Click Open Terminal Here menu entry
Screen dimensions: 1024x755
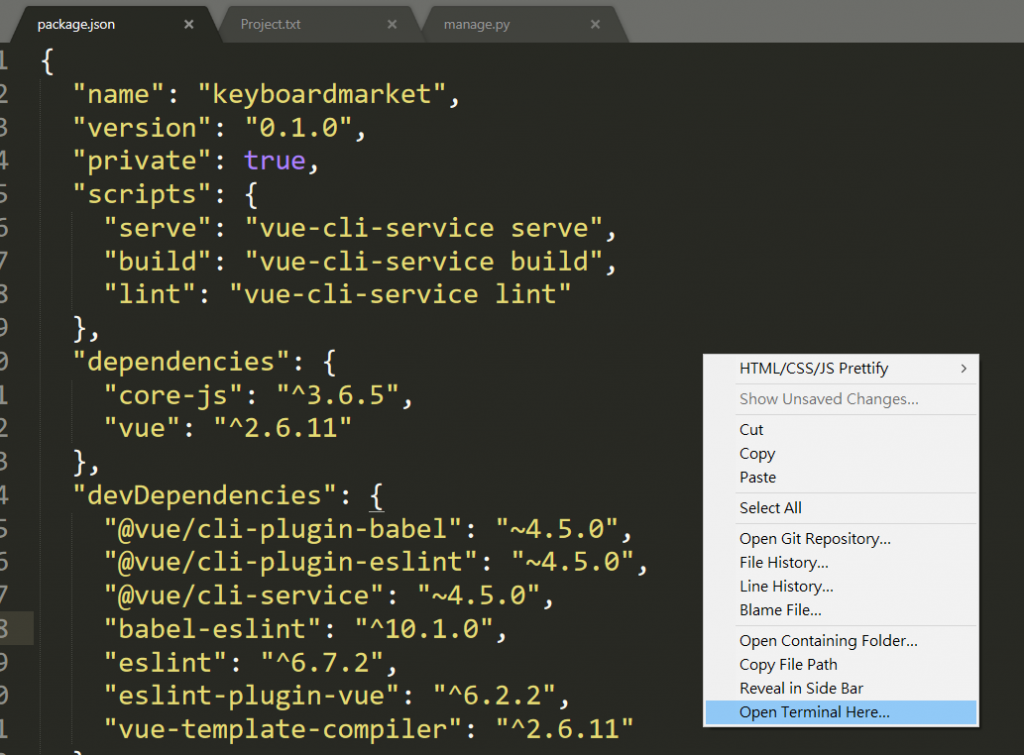[841, 712]
